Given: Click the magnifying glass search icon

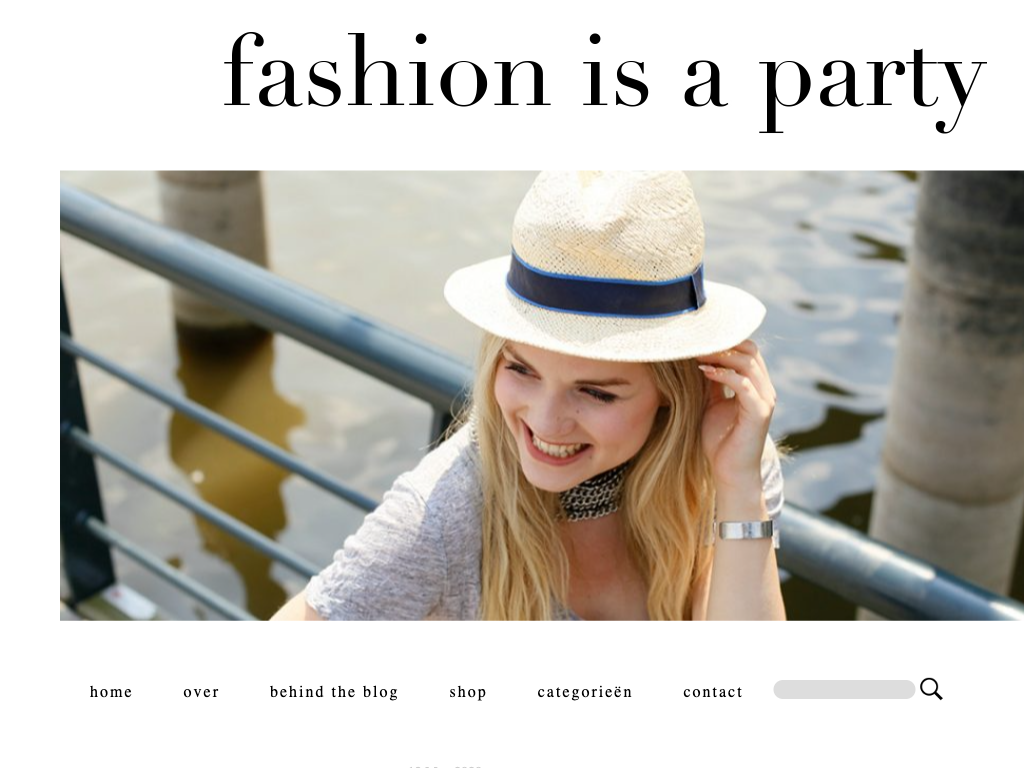Looking at the screenshot, I should pos(931,689).
